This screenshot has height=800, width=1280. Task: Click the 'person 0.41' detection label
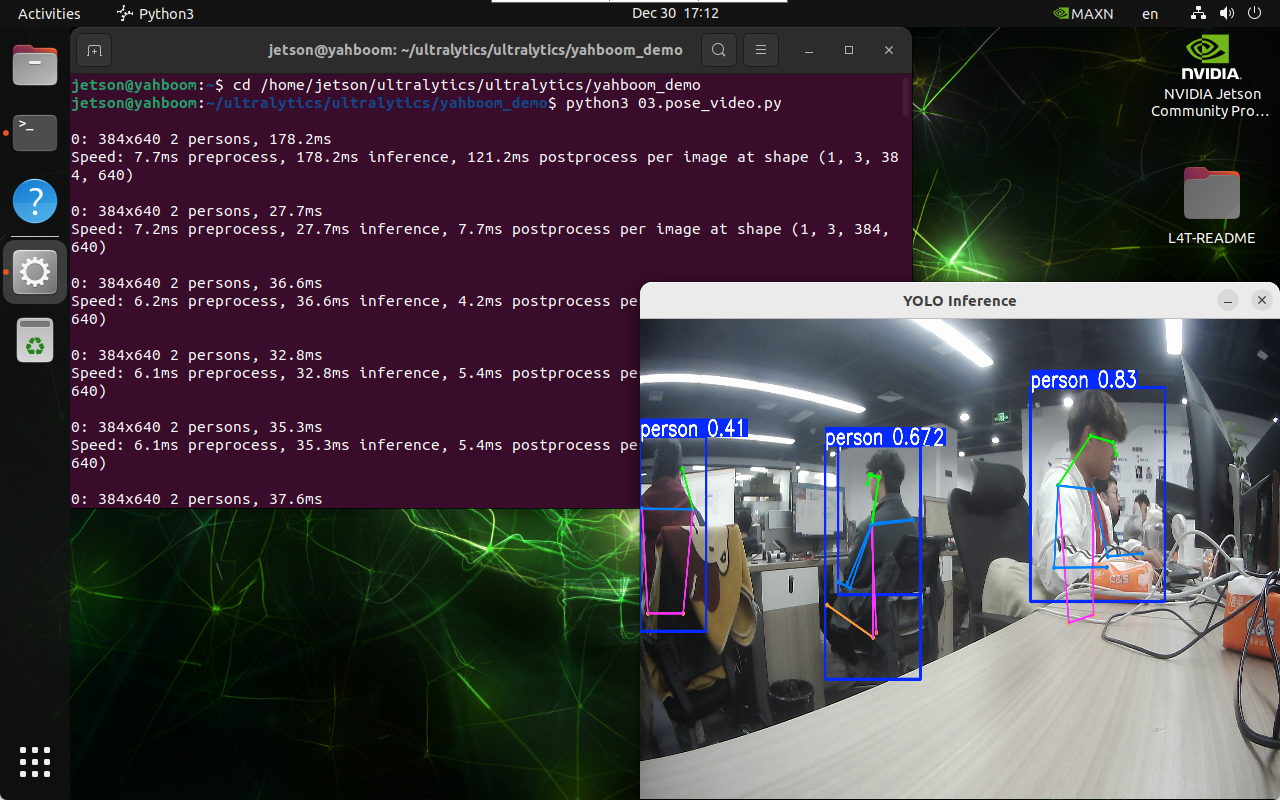[694, 429]
